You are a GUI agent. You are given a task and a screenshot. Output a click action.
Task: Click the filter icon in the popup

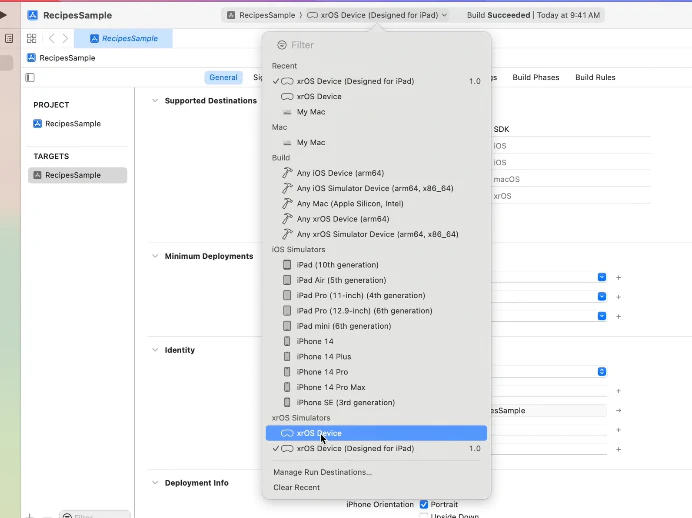click(282, 45)
